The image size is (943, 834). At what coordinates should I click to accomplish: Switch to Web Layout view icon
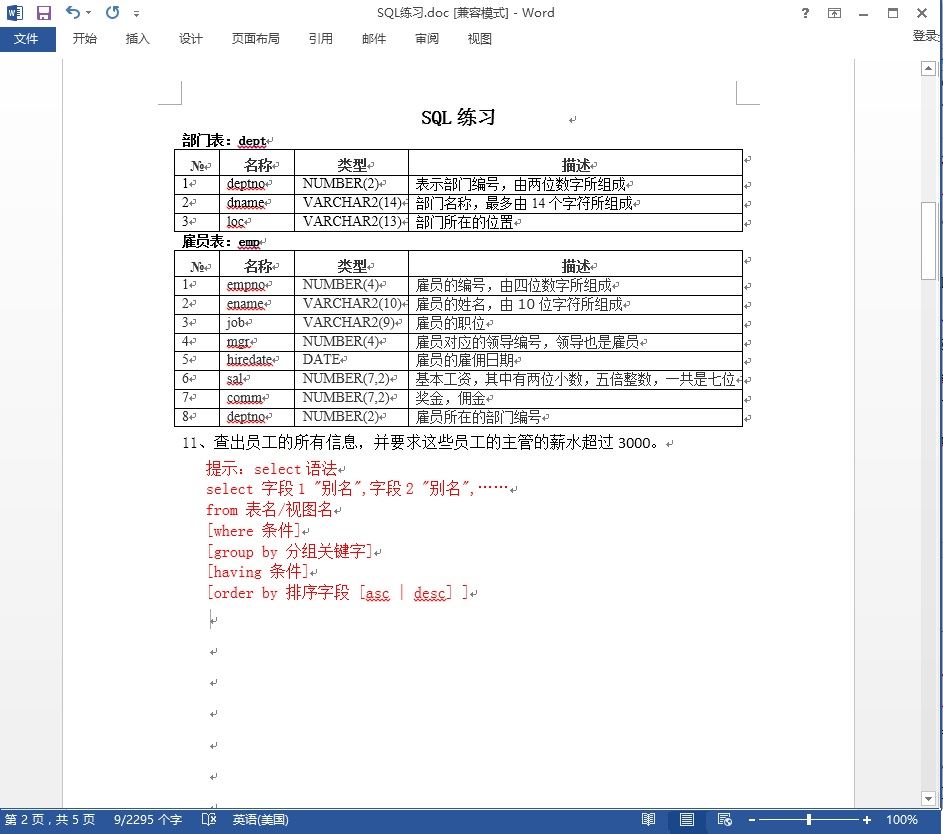click(725, 820)
